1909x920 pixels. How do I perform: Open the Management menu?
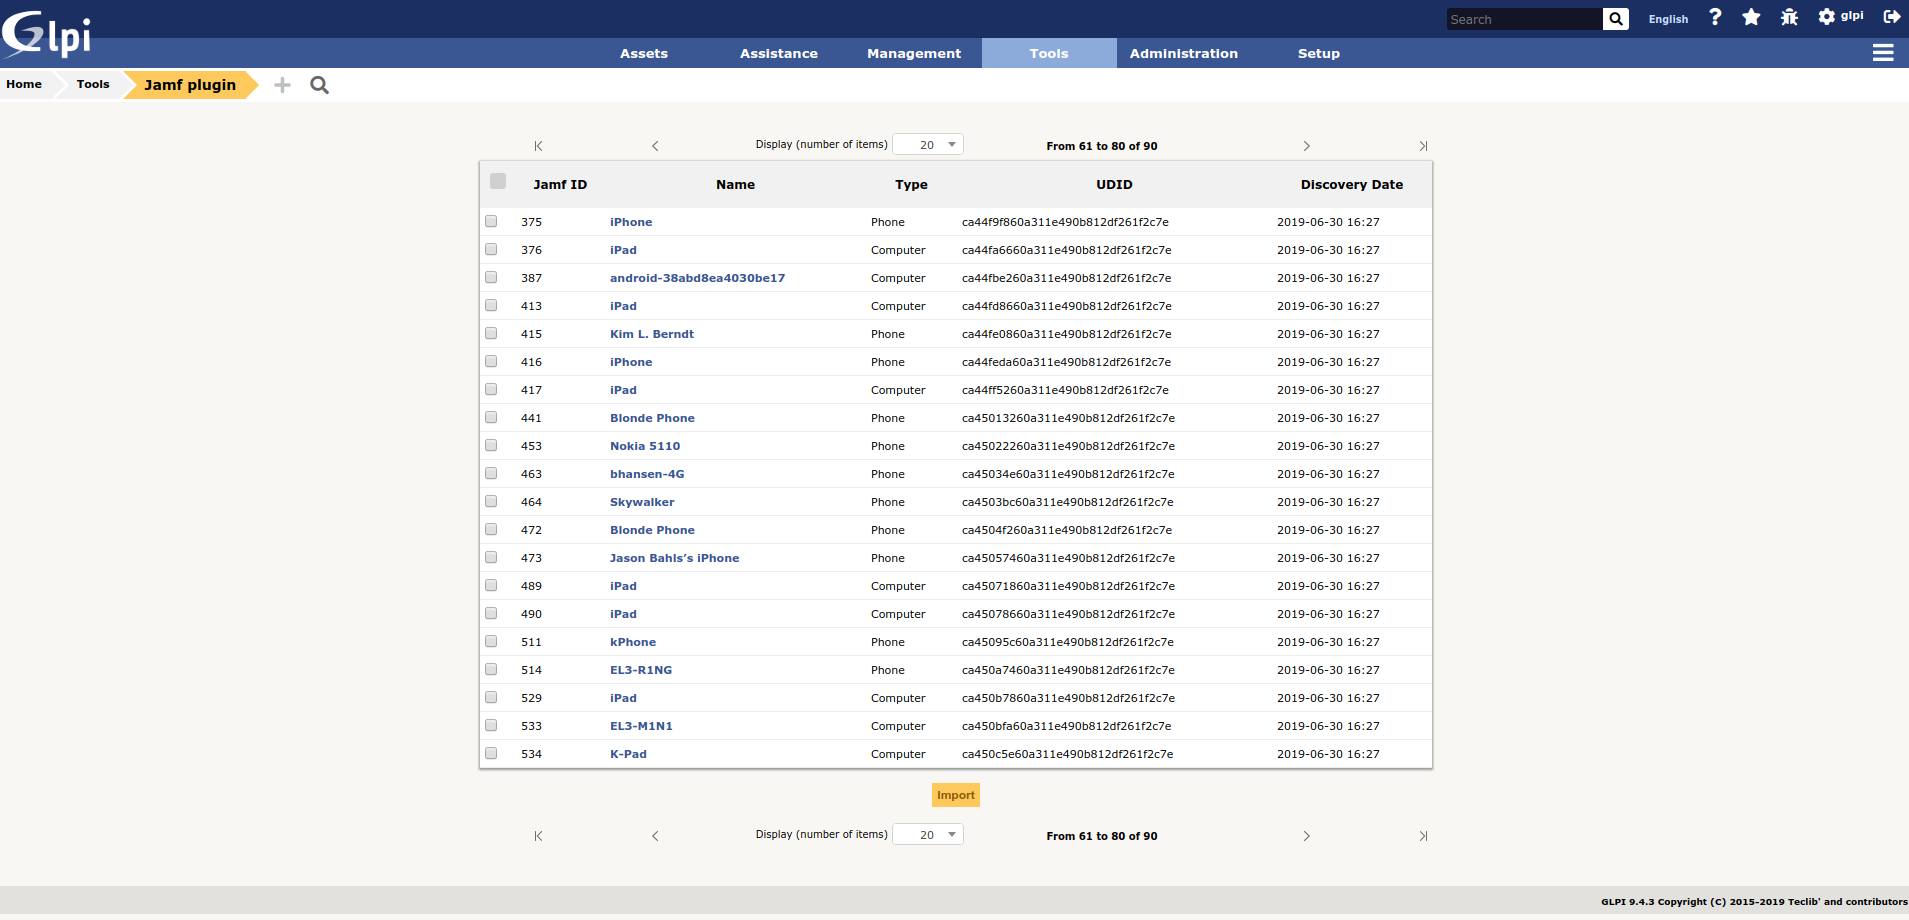[x=914, y=54]
